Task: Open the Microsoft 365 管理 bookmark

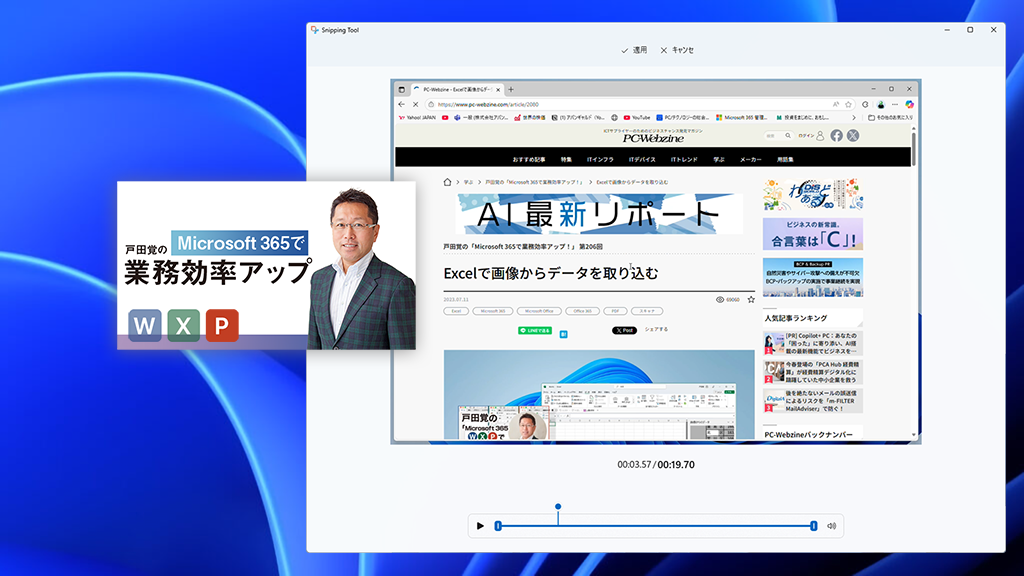Action: [x=742, y=118]
